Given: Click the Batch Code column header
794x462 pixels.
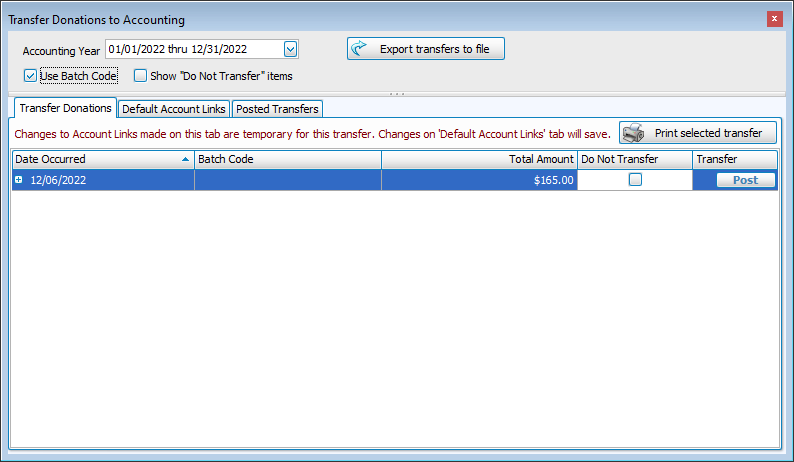Looking at the screenshot, I should pos(287,159).
